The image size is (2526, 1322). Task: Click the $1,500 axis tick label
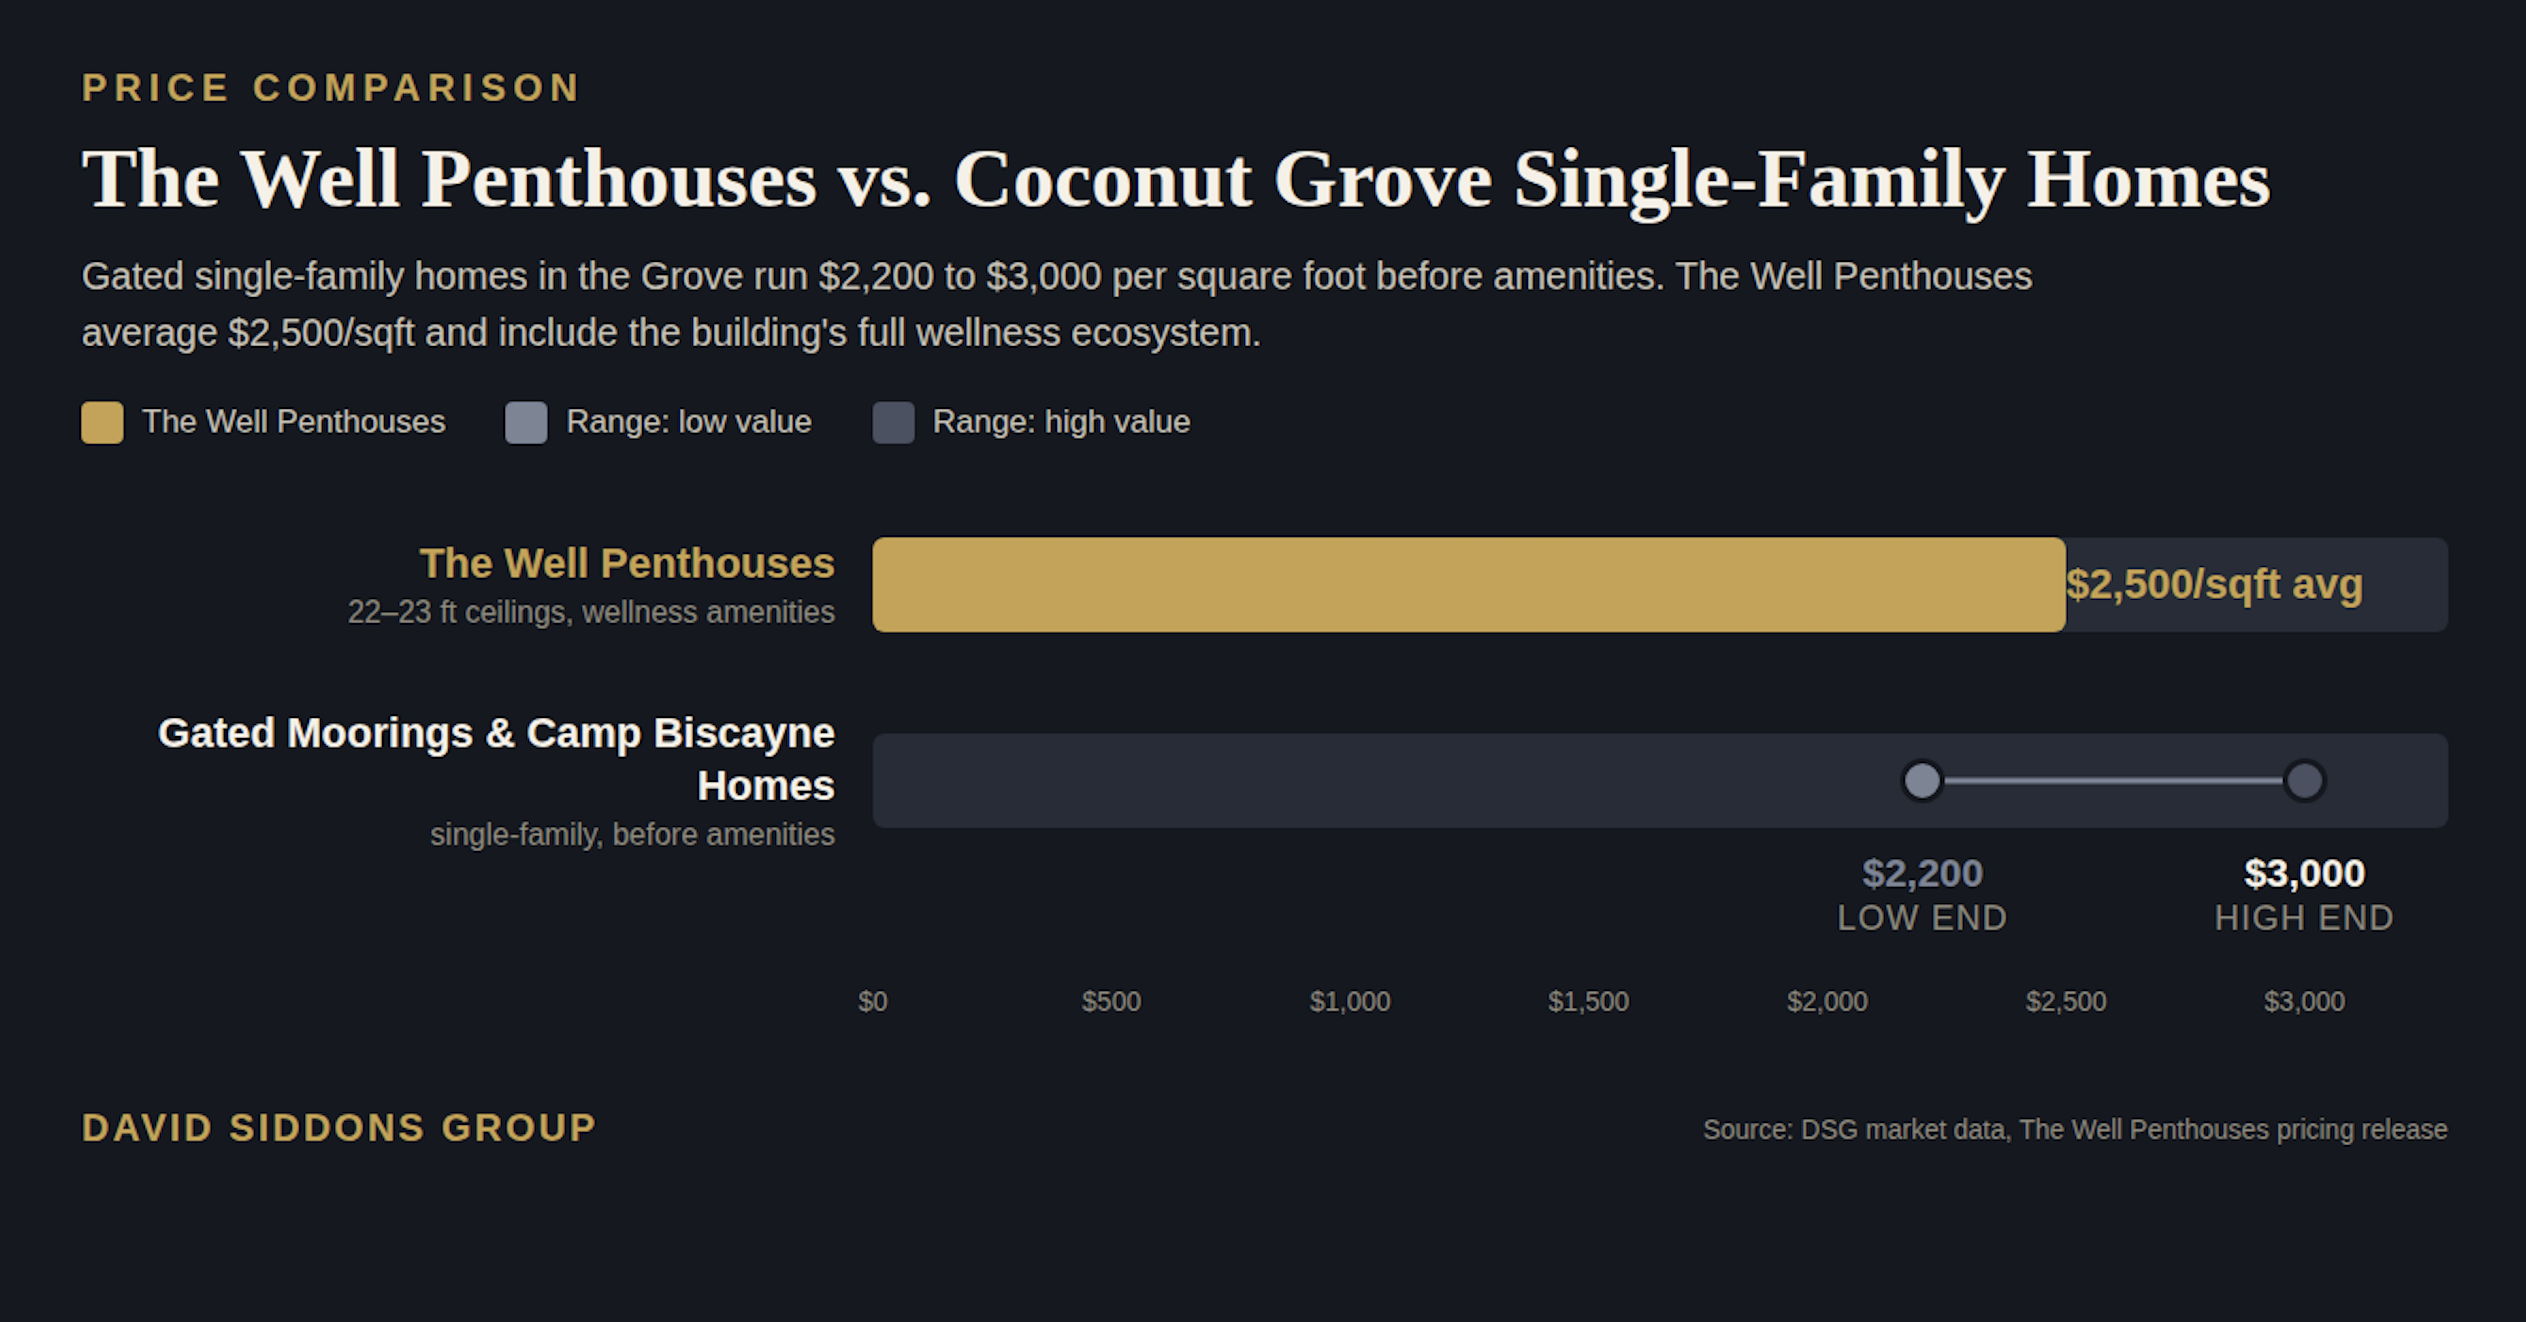1588,1001
